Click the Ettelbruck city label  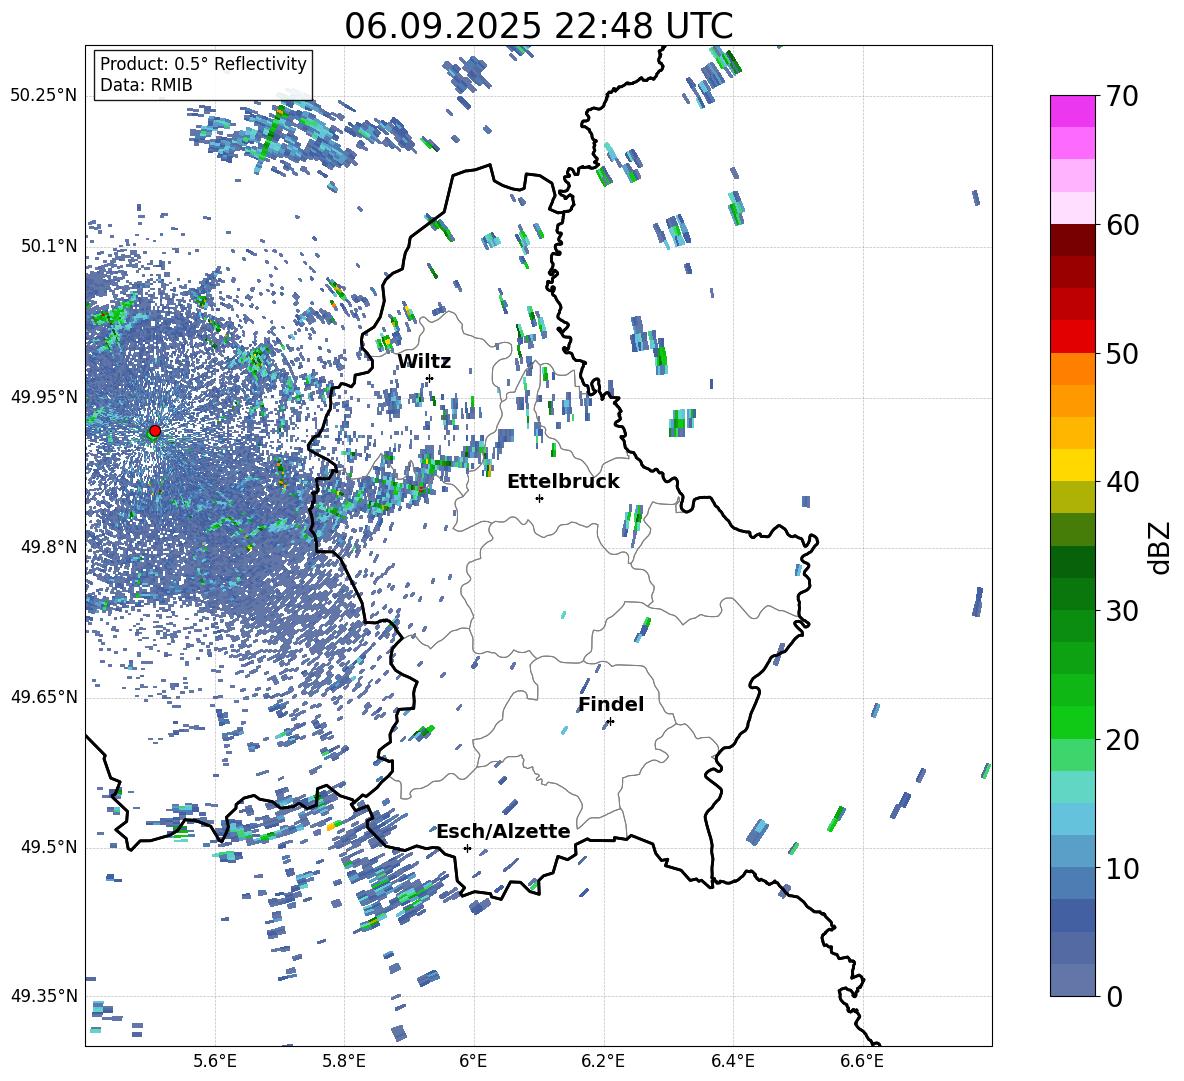[x=563, y=482]
